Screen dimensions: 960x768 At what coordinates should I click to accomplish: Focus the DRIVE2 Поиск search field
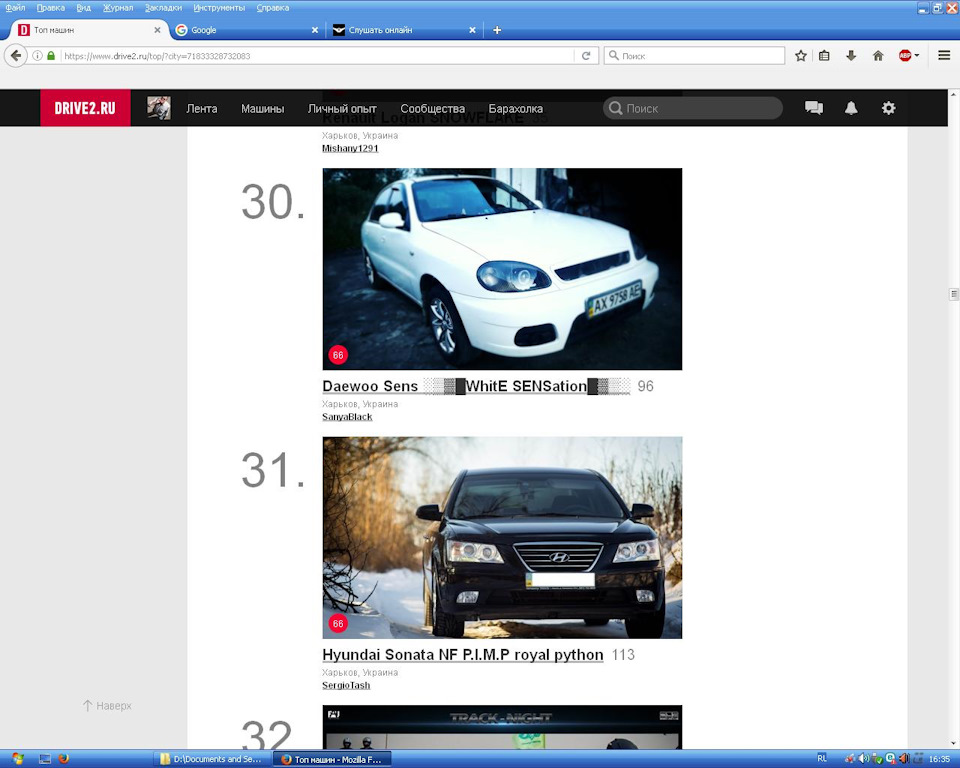coord(692,108)
